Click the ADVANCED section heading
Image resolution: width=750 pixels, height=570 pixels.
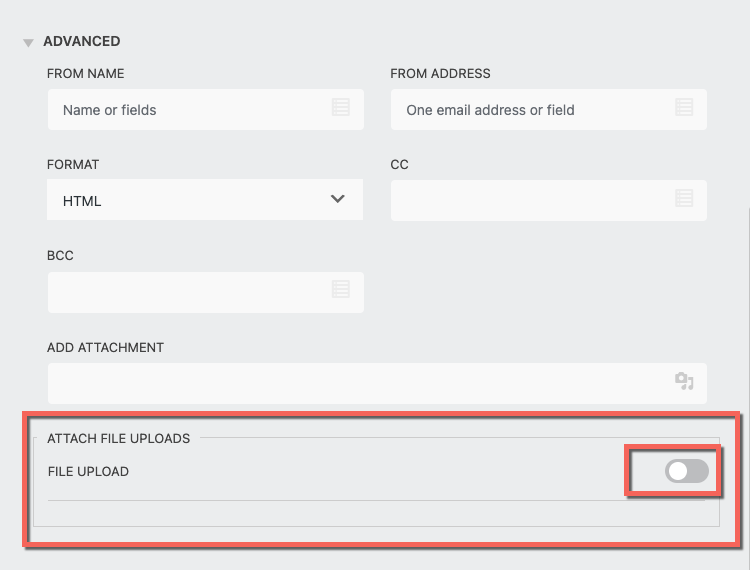click(x=81, y=41)
